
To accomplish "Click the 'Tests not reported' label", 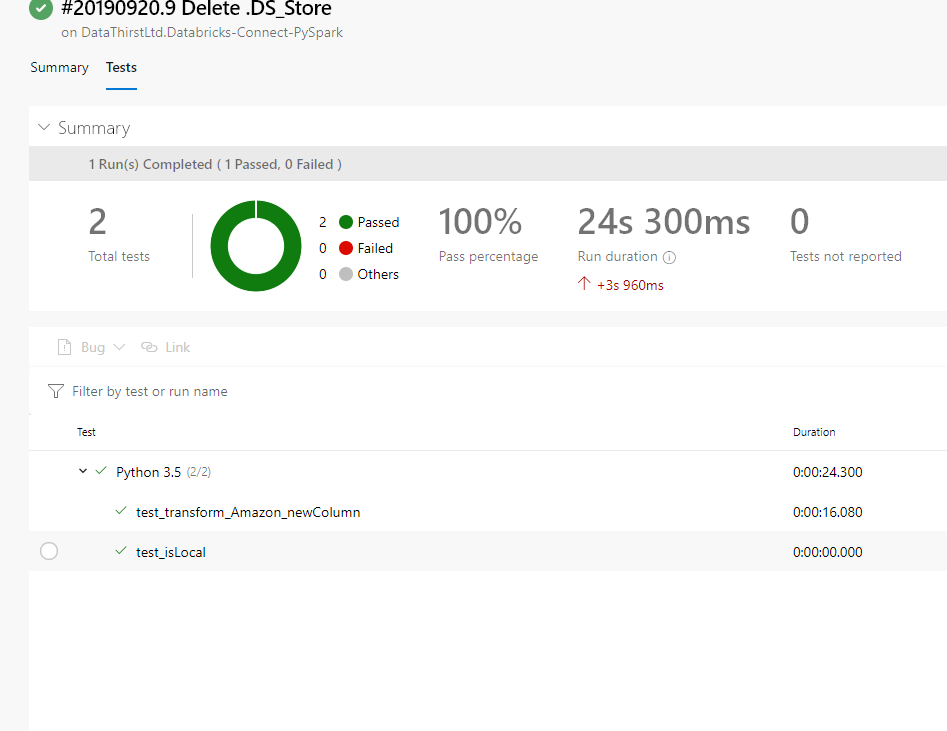I will point(846,256).
